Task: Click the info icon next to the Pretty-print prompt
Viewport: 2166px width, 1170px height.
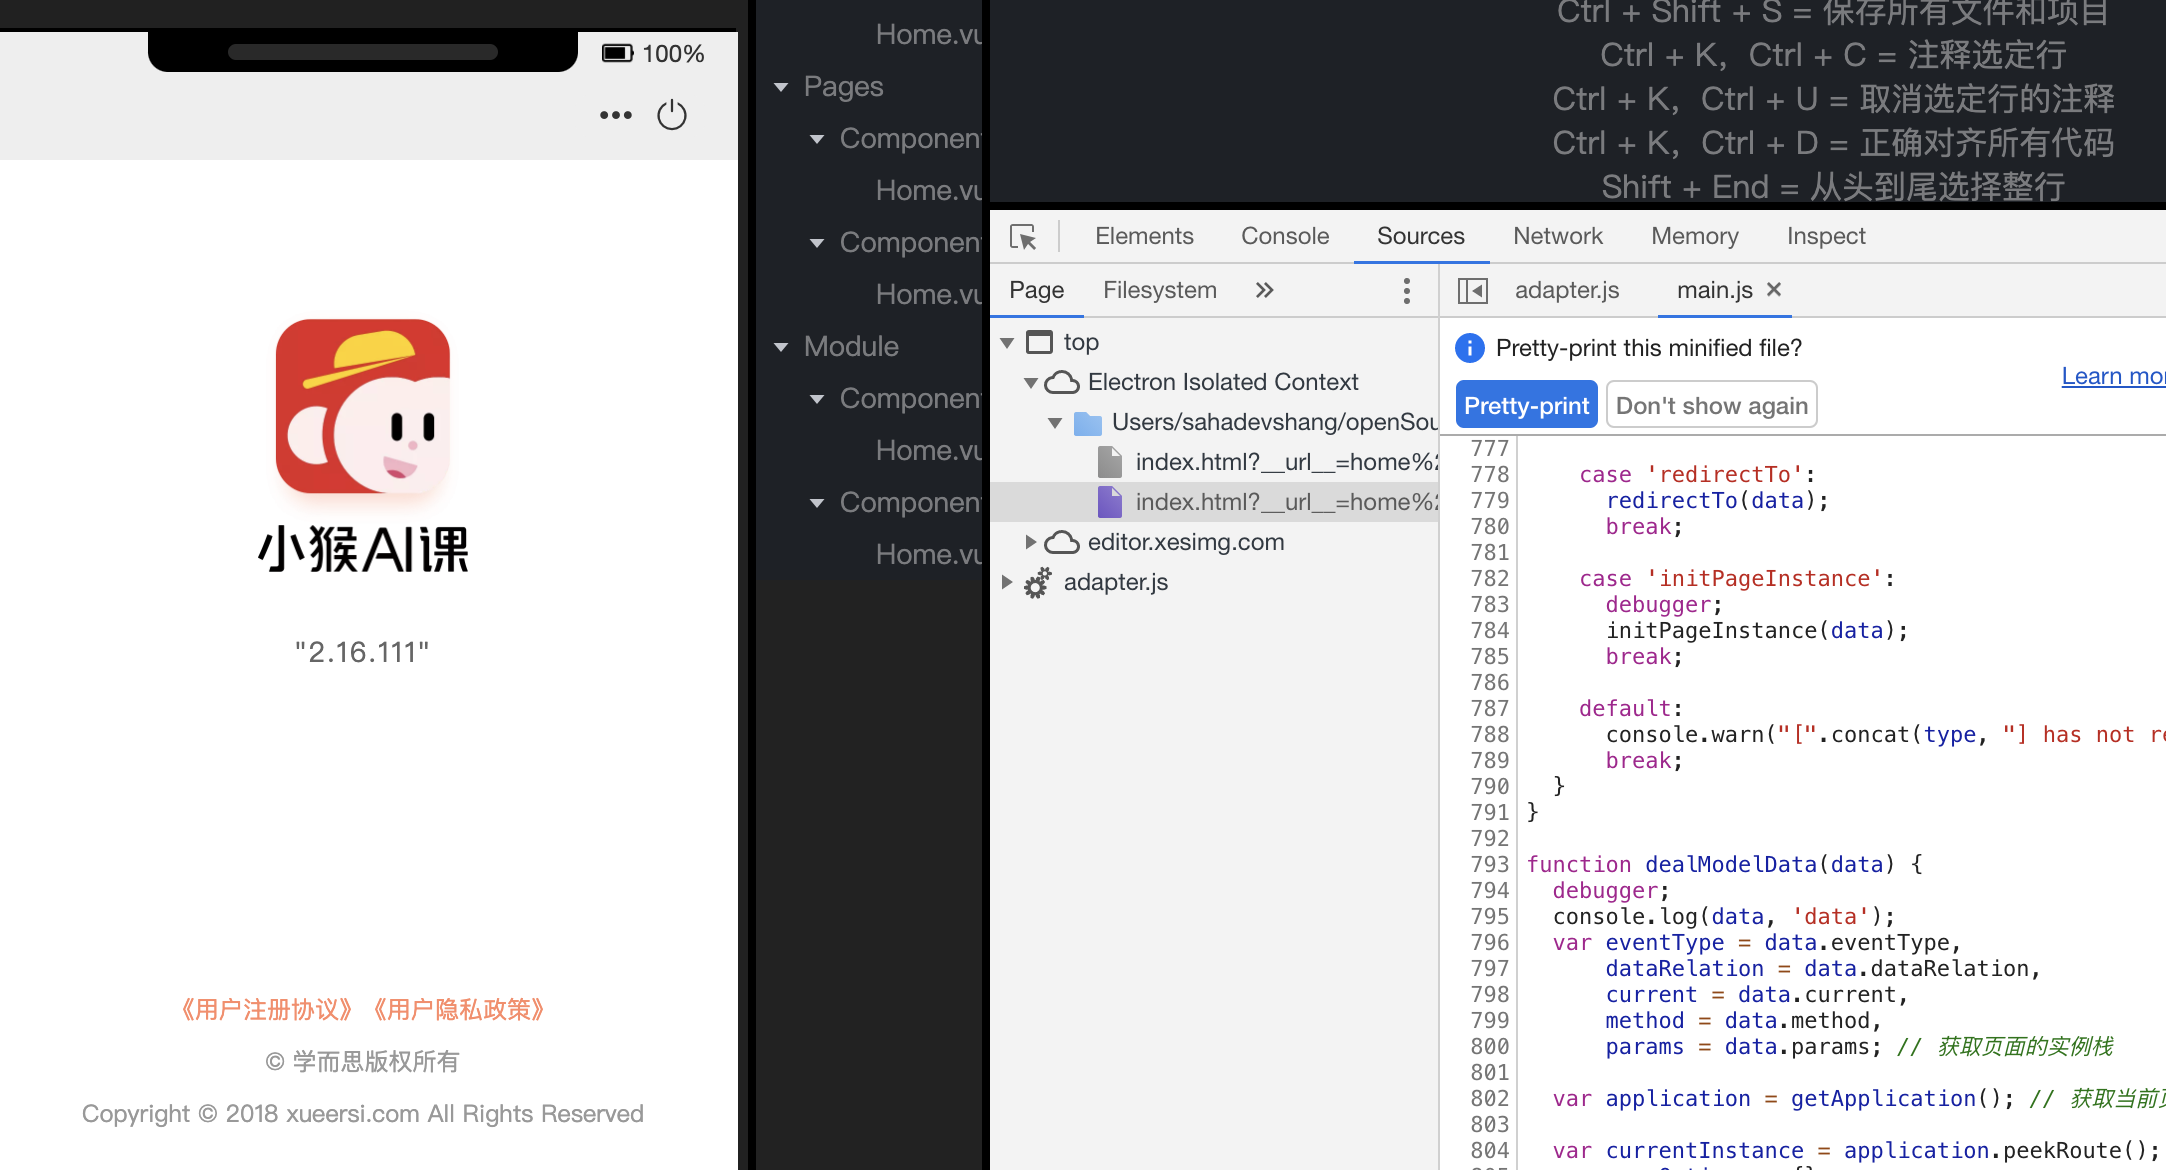Action: [1469, 348]
